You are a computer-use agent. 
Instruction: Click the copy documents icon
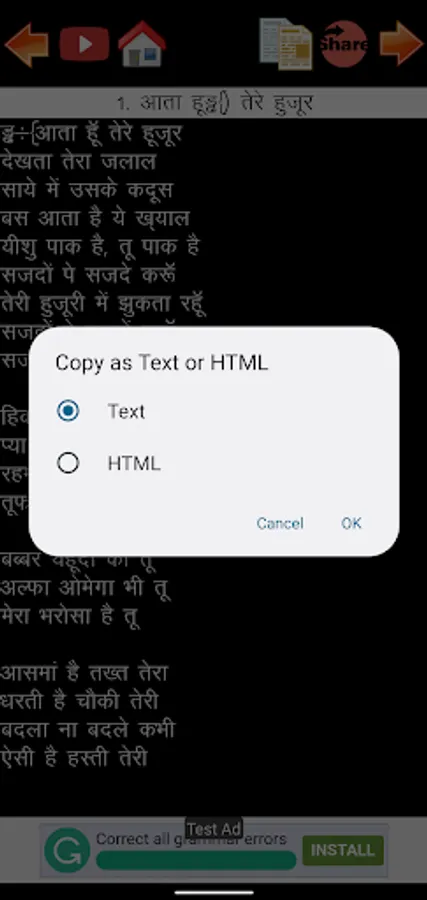click(286, 44)
